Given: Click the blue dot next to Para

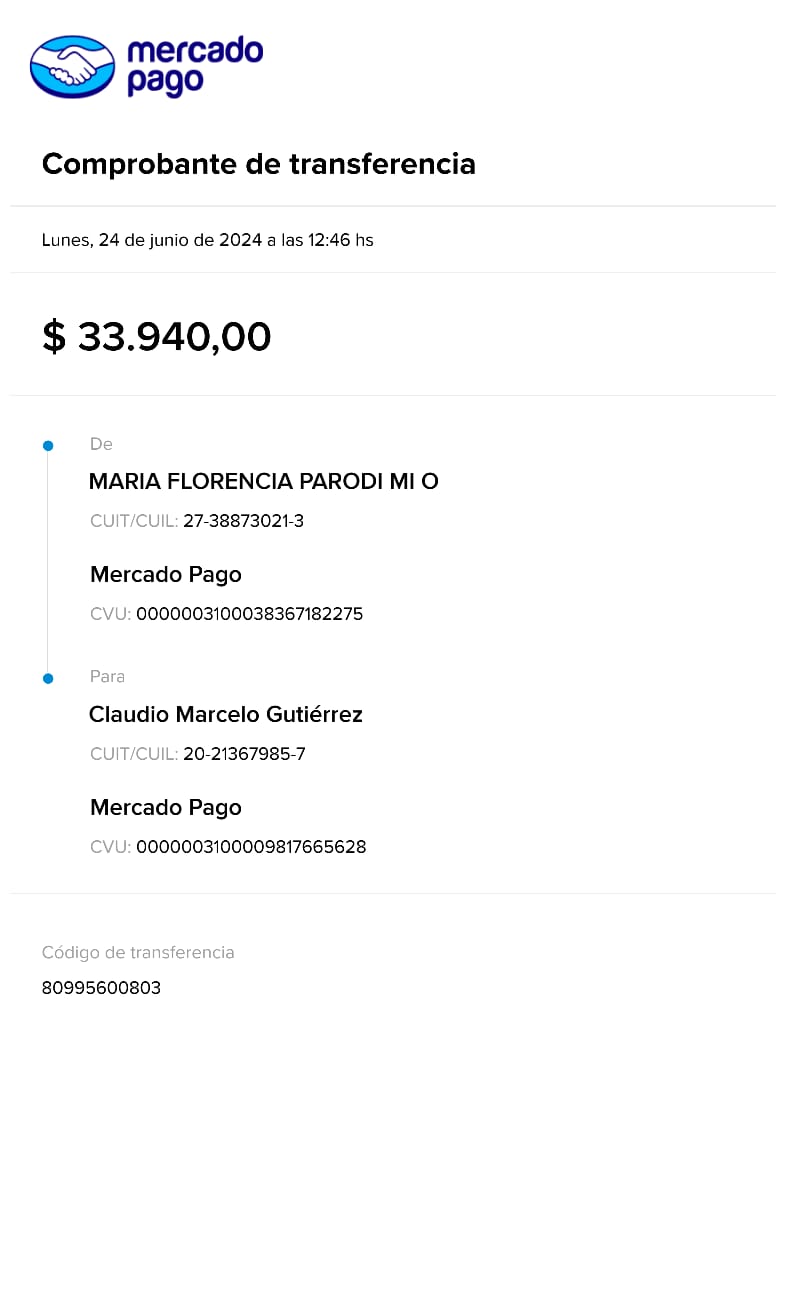Looking at the screenshot, I should 47,678.
